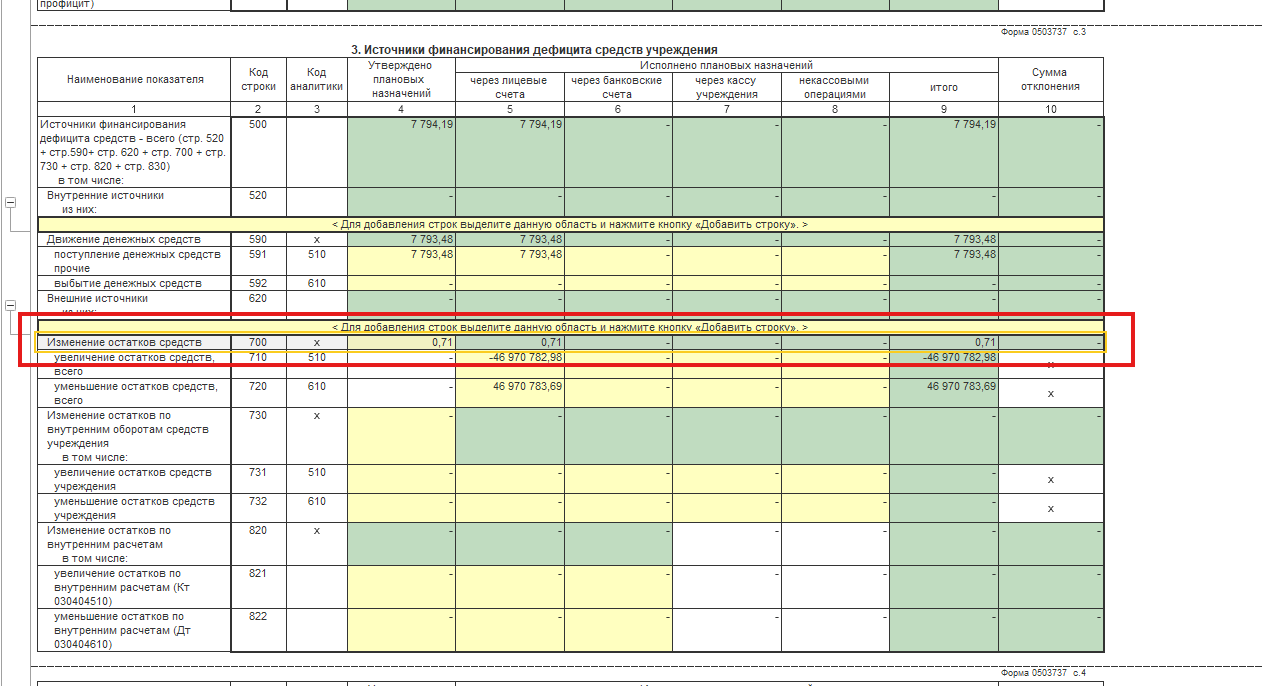Click column number 10 under Сумма отклонения
Screen dimensions: 1263x686
[x=1051, y=109]
